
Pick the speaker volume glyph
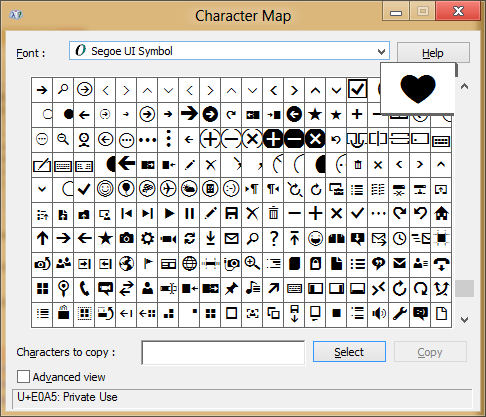(378, 314)
